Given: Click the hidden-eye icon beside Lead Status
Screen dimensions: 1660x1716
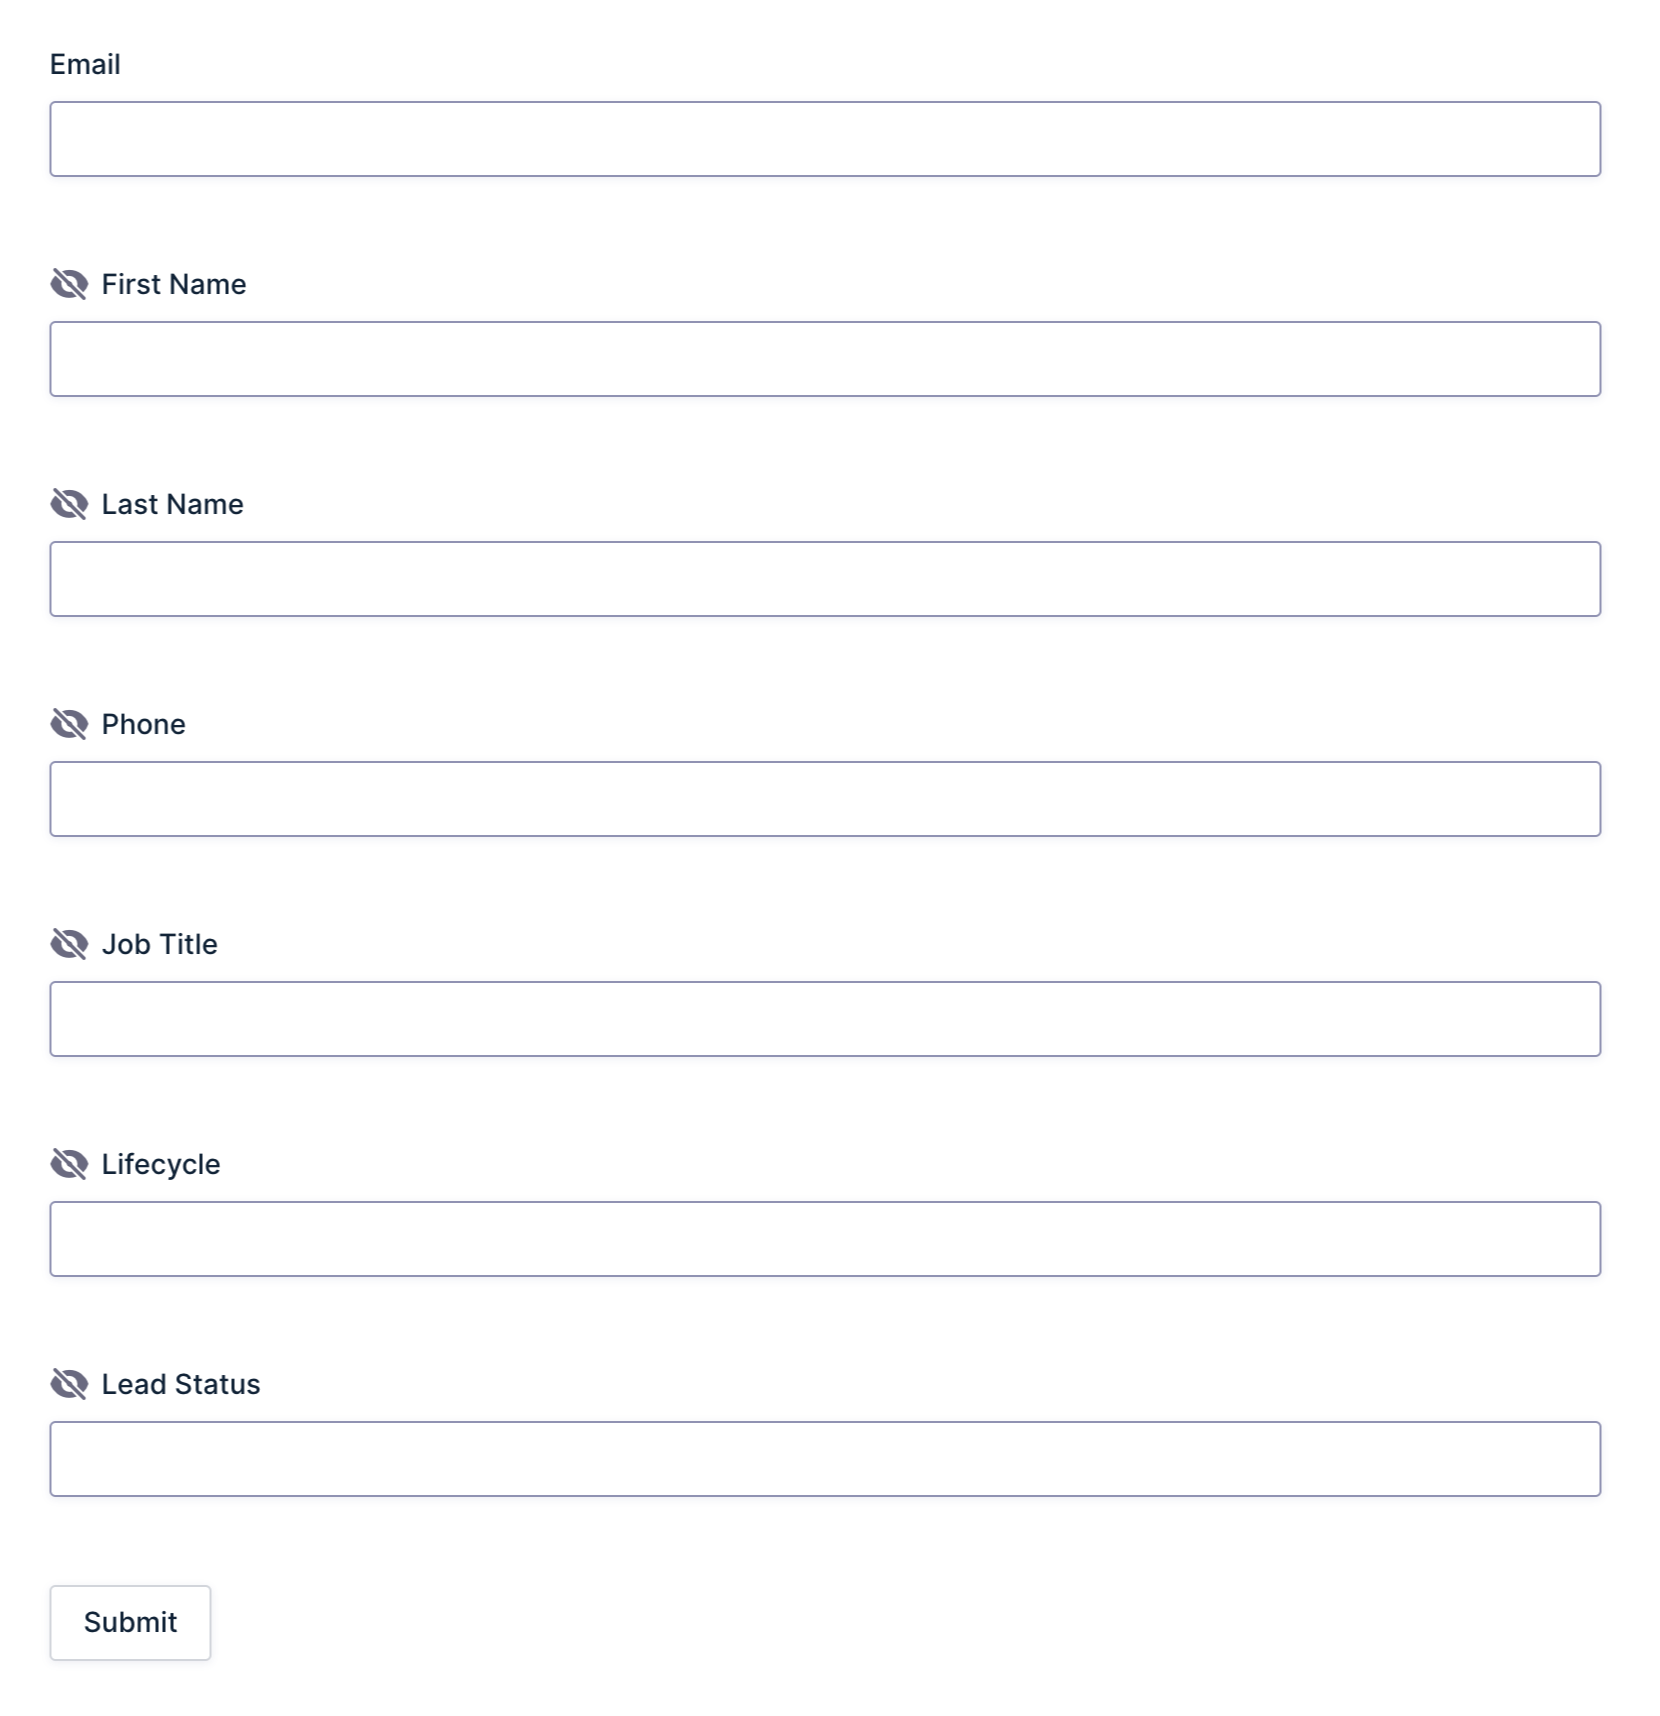Looking at the screenshot, I should [69, 1384].
